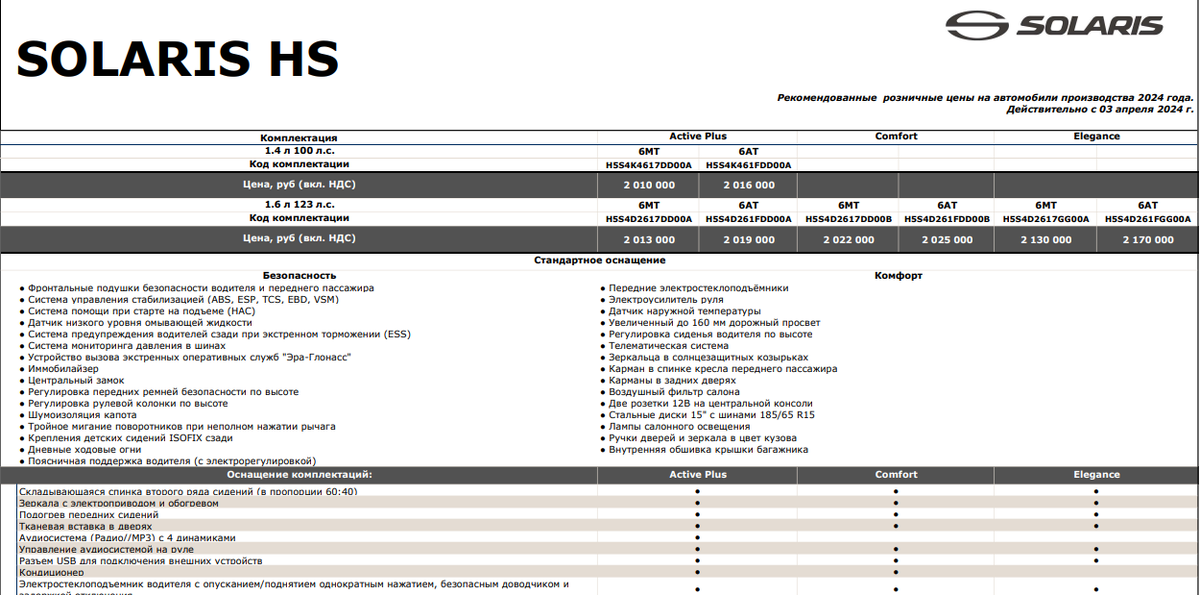This screenshot has width=1200, height=595.
Task: Select 'Система помощи при старте на подъеме (HAC)'
Action: pos(142,311)
